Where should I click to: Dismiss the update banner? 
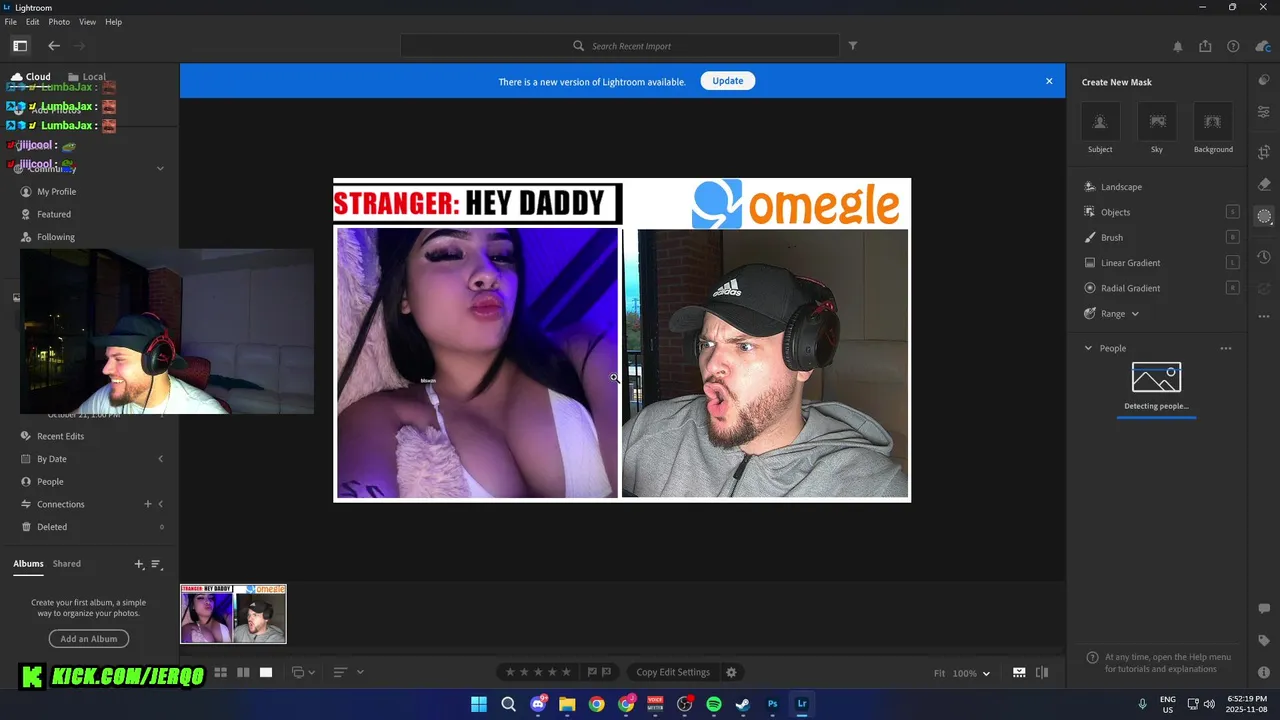pos(1049,81)
